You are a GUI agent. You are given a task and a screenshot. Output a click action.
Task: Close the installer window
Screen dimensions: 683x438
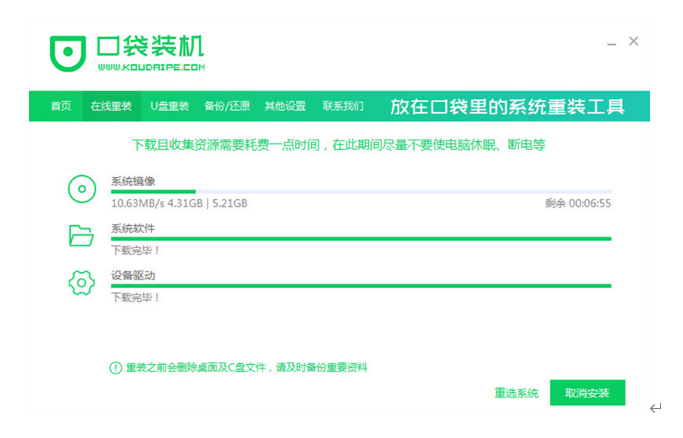coord(634,42)
